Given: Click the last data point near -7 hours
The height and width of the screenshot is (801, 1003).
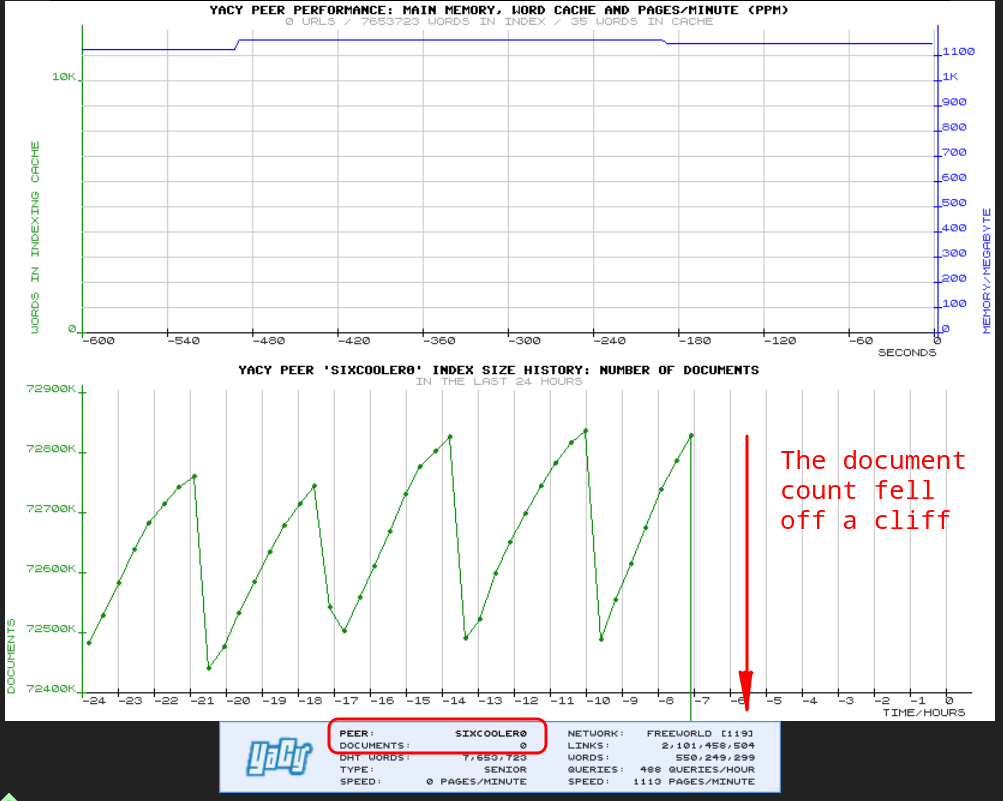Looking at the screenshot, I should 691,435.
